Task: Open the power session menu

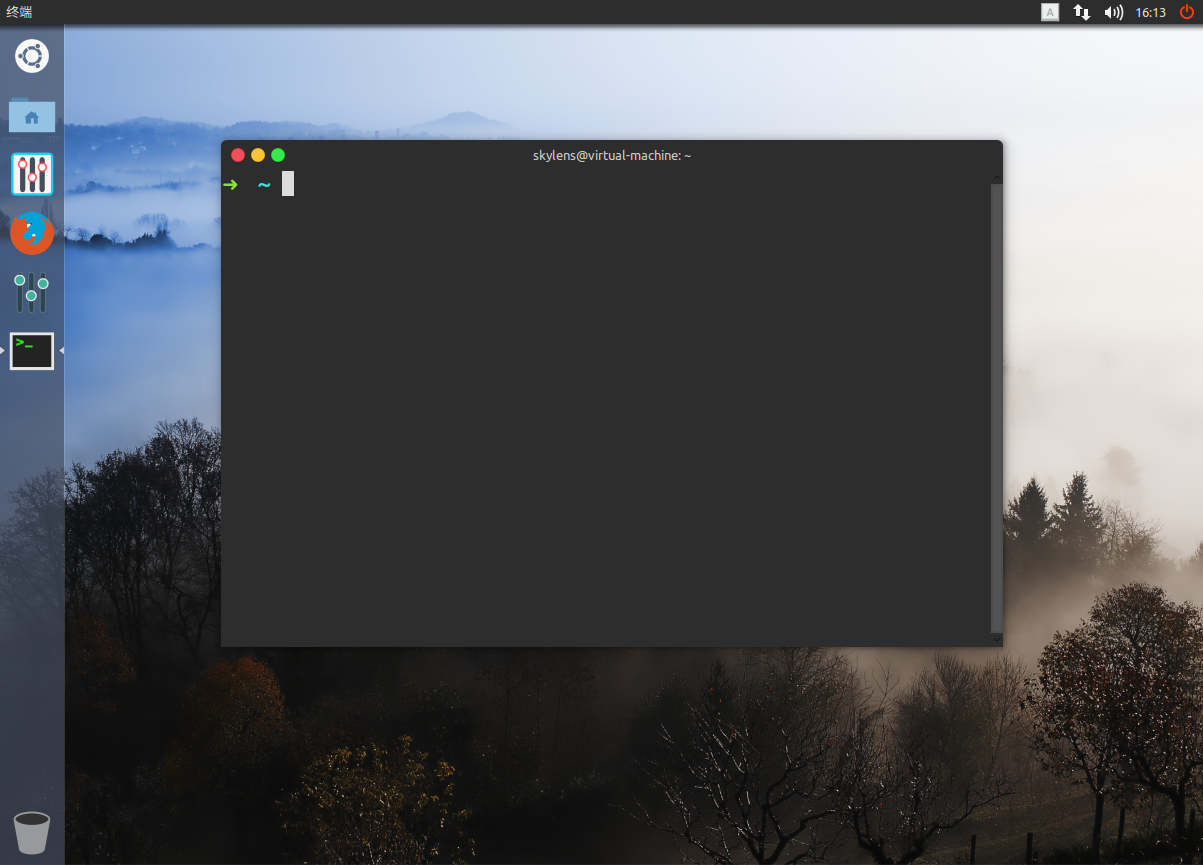Action: point(1187,12)
